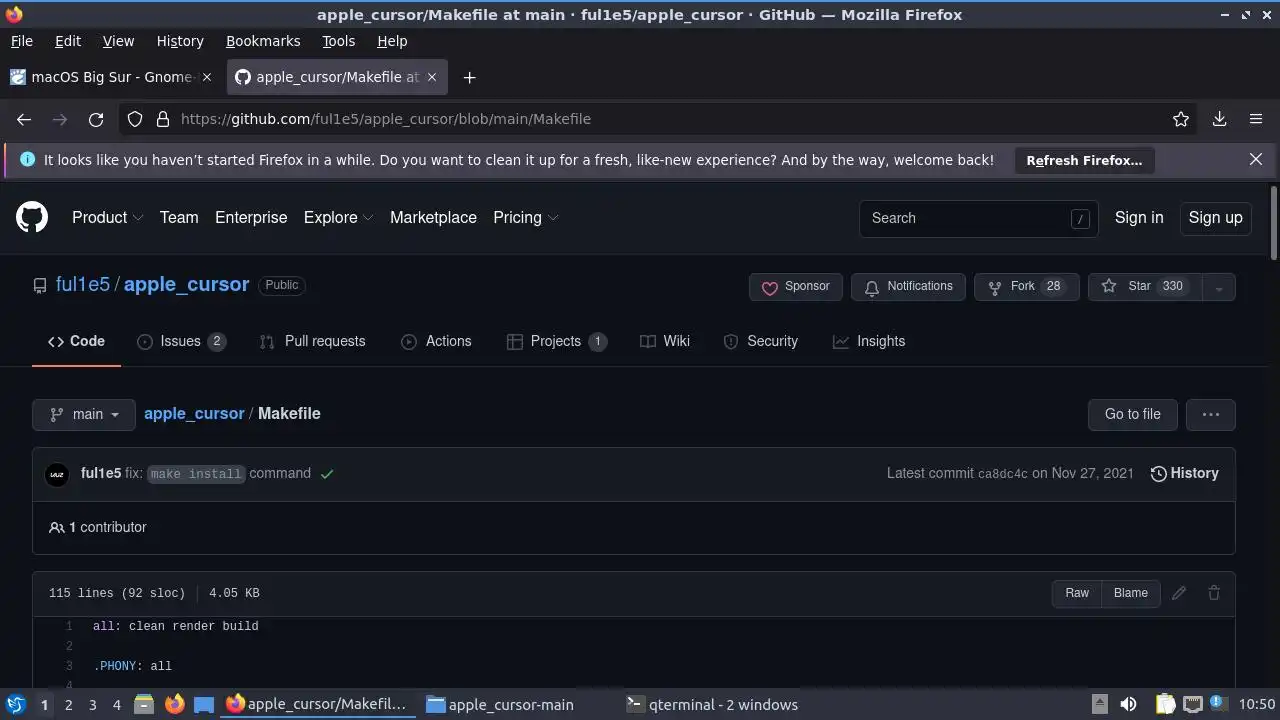The image size is (1280, 720).
Task: Click the trash delete file icon
Action: [1214, 593]
